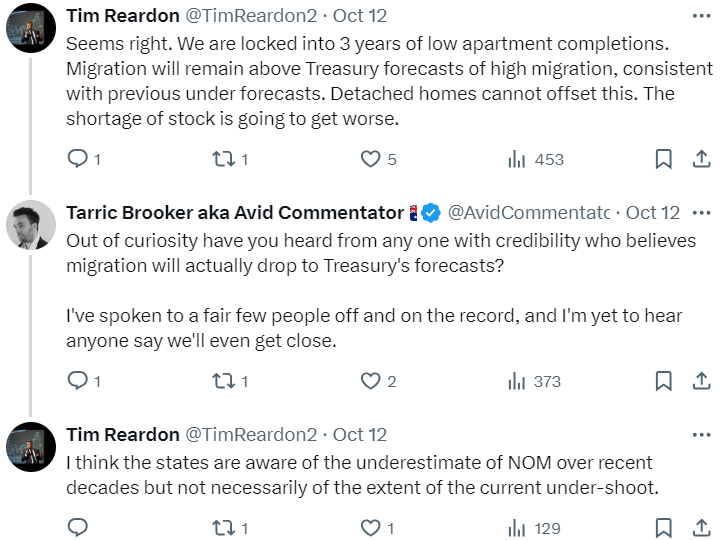726x540 pixels.
Task: Reply to Tim Reardon's first tweet
Action: point(78,159)
